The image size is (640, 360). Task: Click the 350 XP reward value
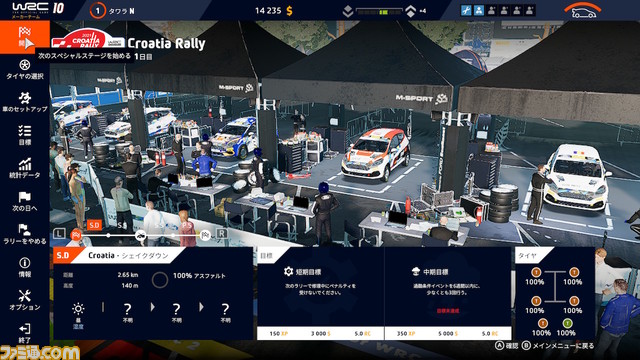click(406, 334)
